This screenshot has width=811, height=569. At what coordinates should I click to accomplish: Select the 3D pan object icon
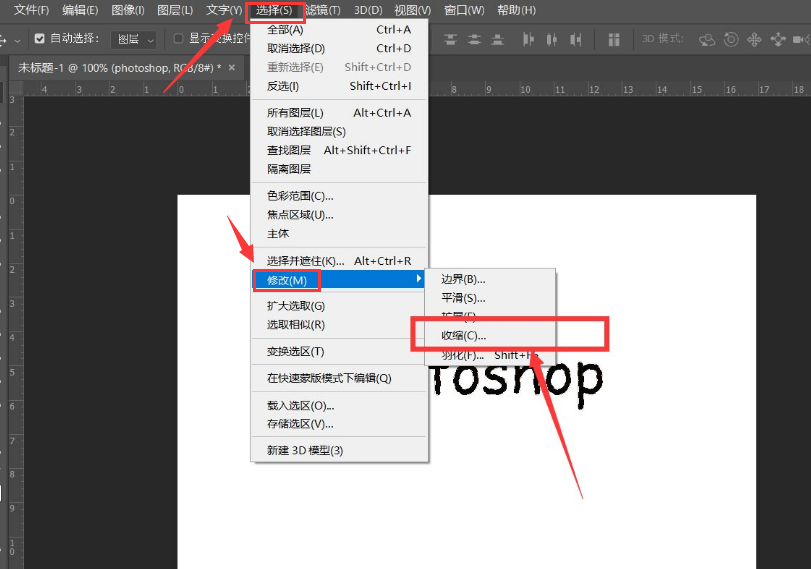(x=755, y=39)
